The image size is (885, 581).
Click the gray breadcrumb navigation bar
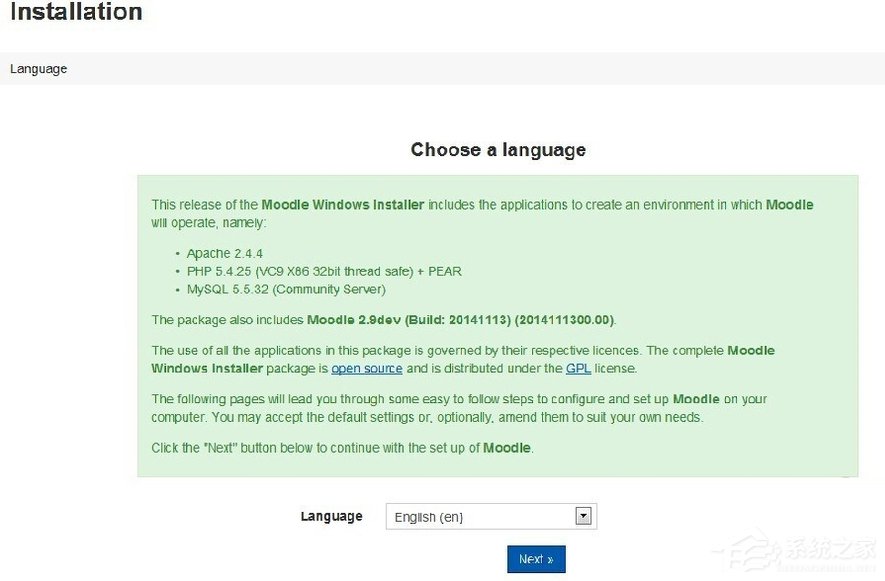(442, 68)
